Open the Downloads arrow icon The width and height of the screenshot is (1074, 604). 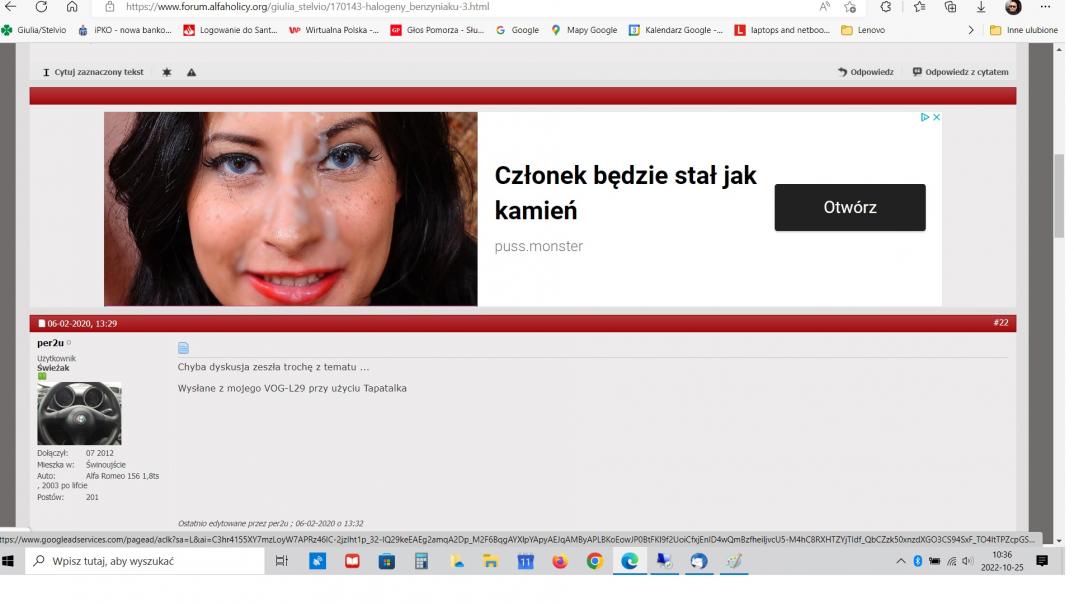pyautogui.click(x=981, y=7)
